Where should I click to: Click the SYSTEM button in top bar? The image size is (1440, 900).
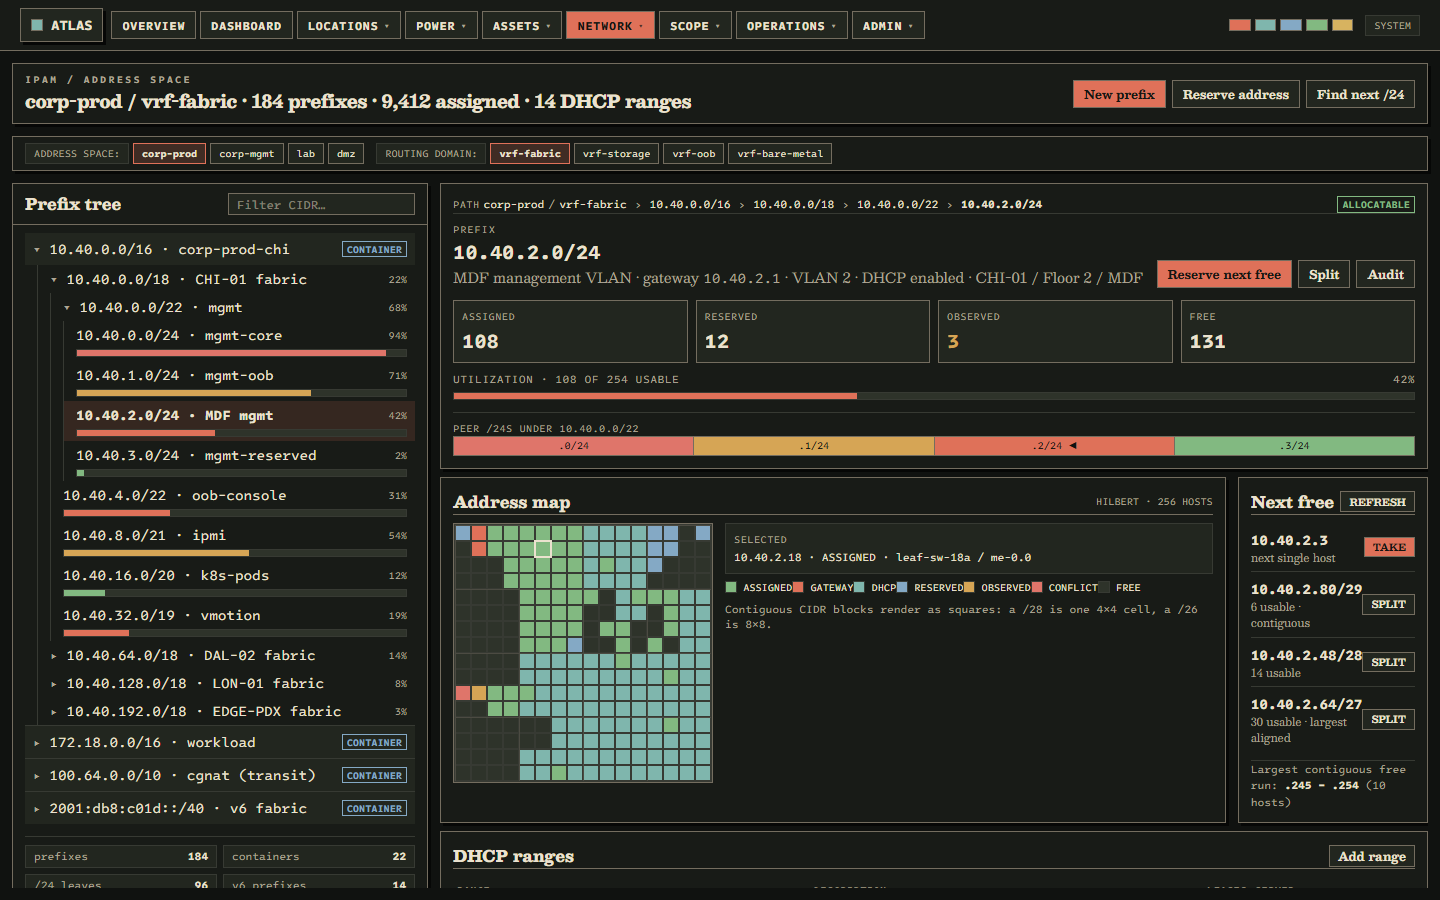tap(1392, 25)
